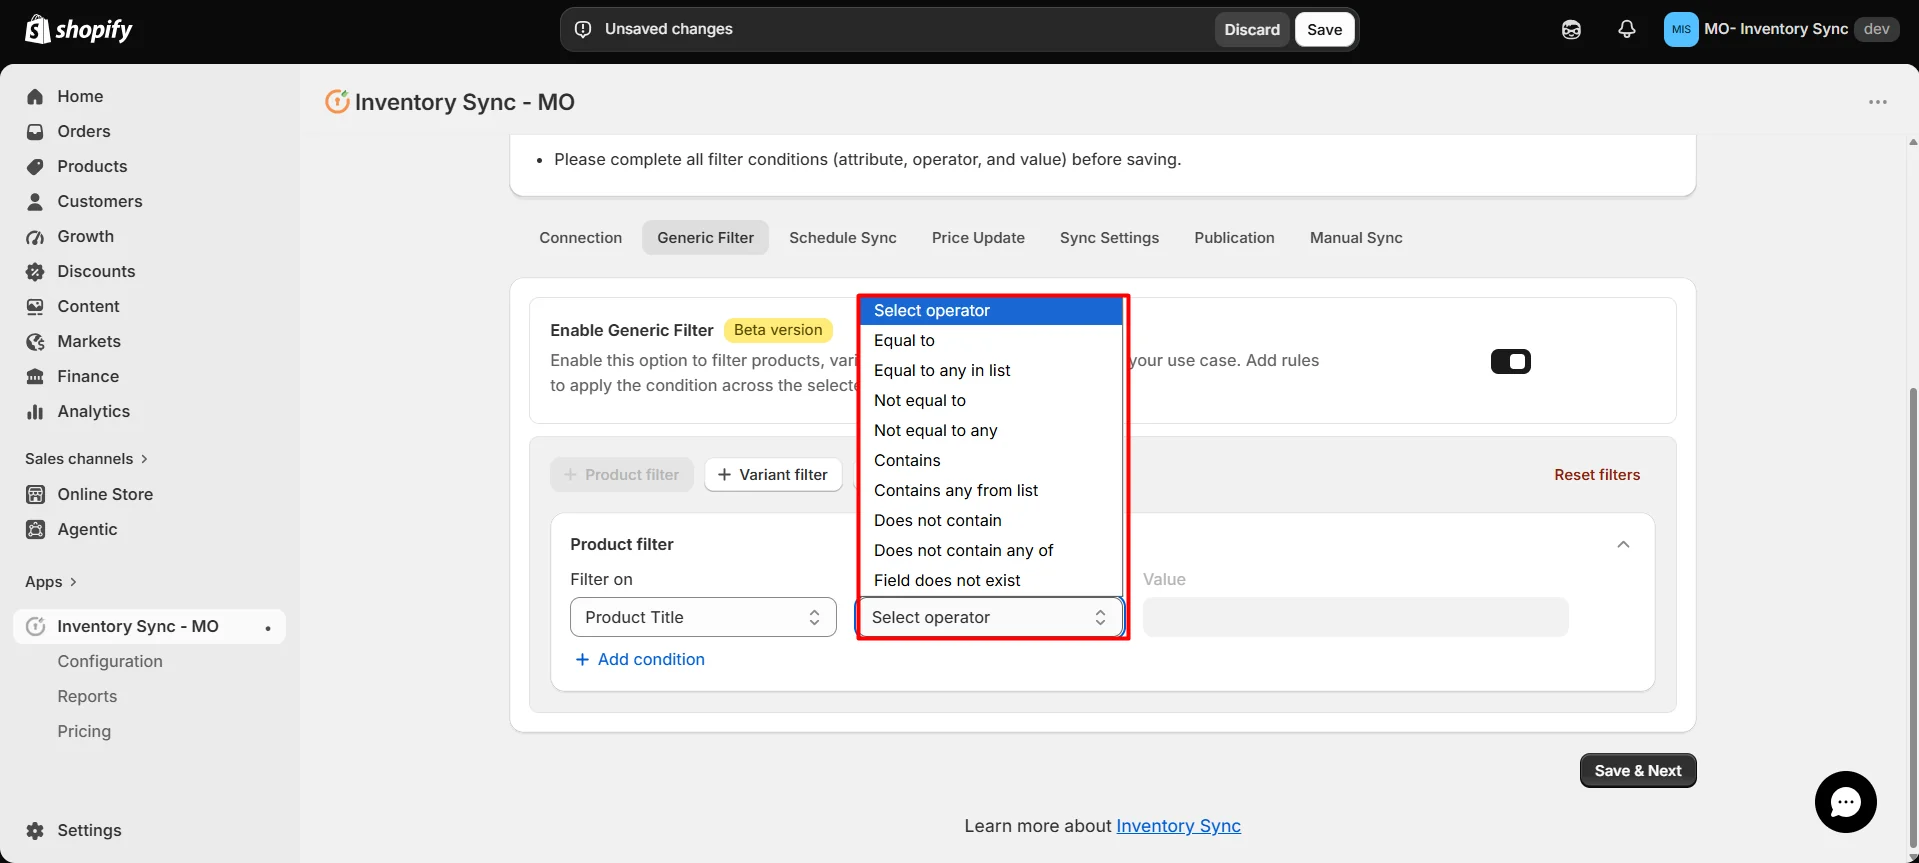Click the Select operator combo box
Screen dimensions: 1919x863
click(x=990, y=617)
